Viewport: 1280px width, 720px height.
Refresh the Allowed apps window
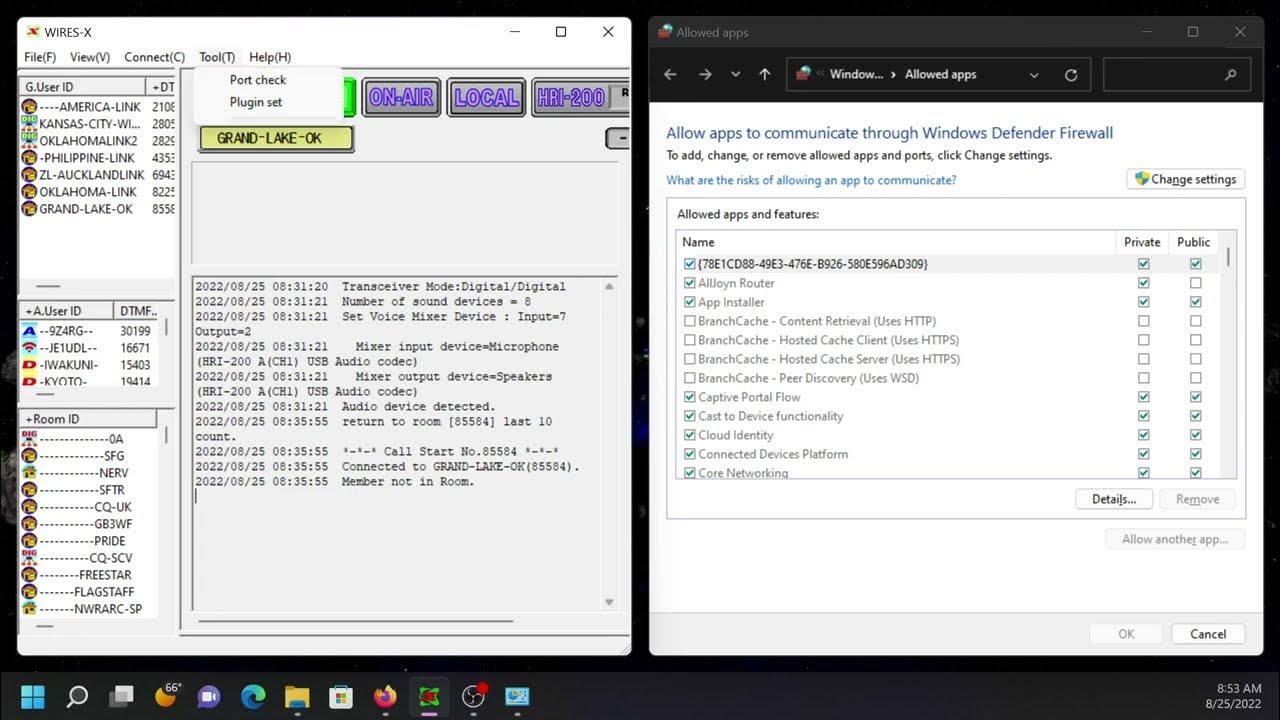pos(1071,75)
